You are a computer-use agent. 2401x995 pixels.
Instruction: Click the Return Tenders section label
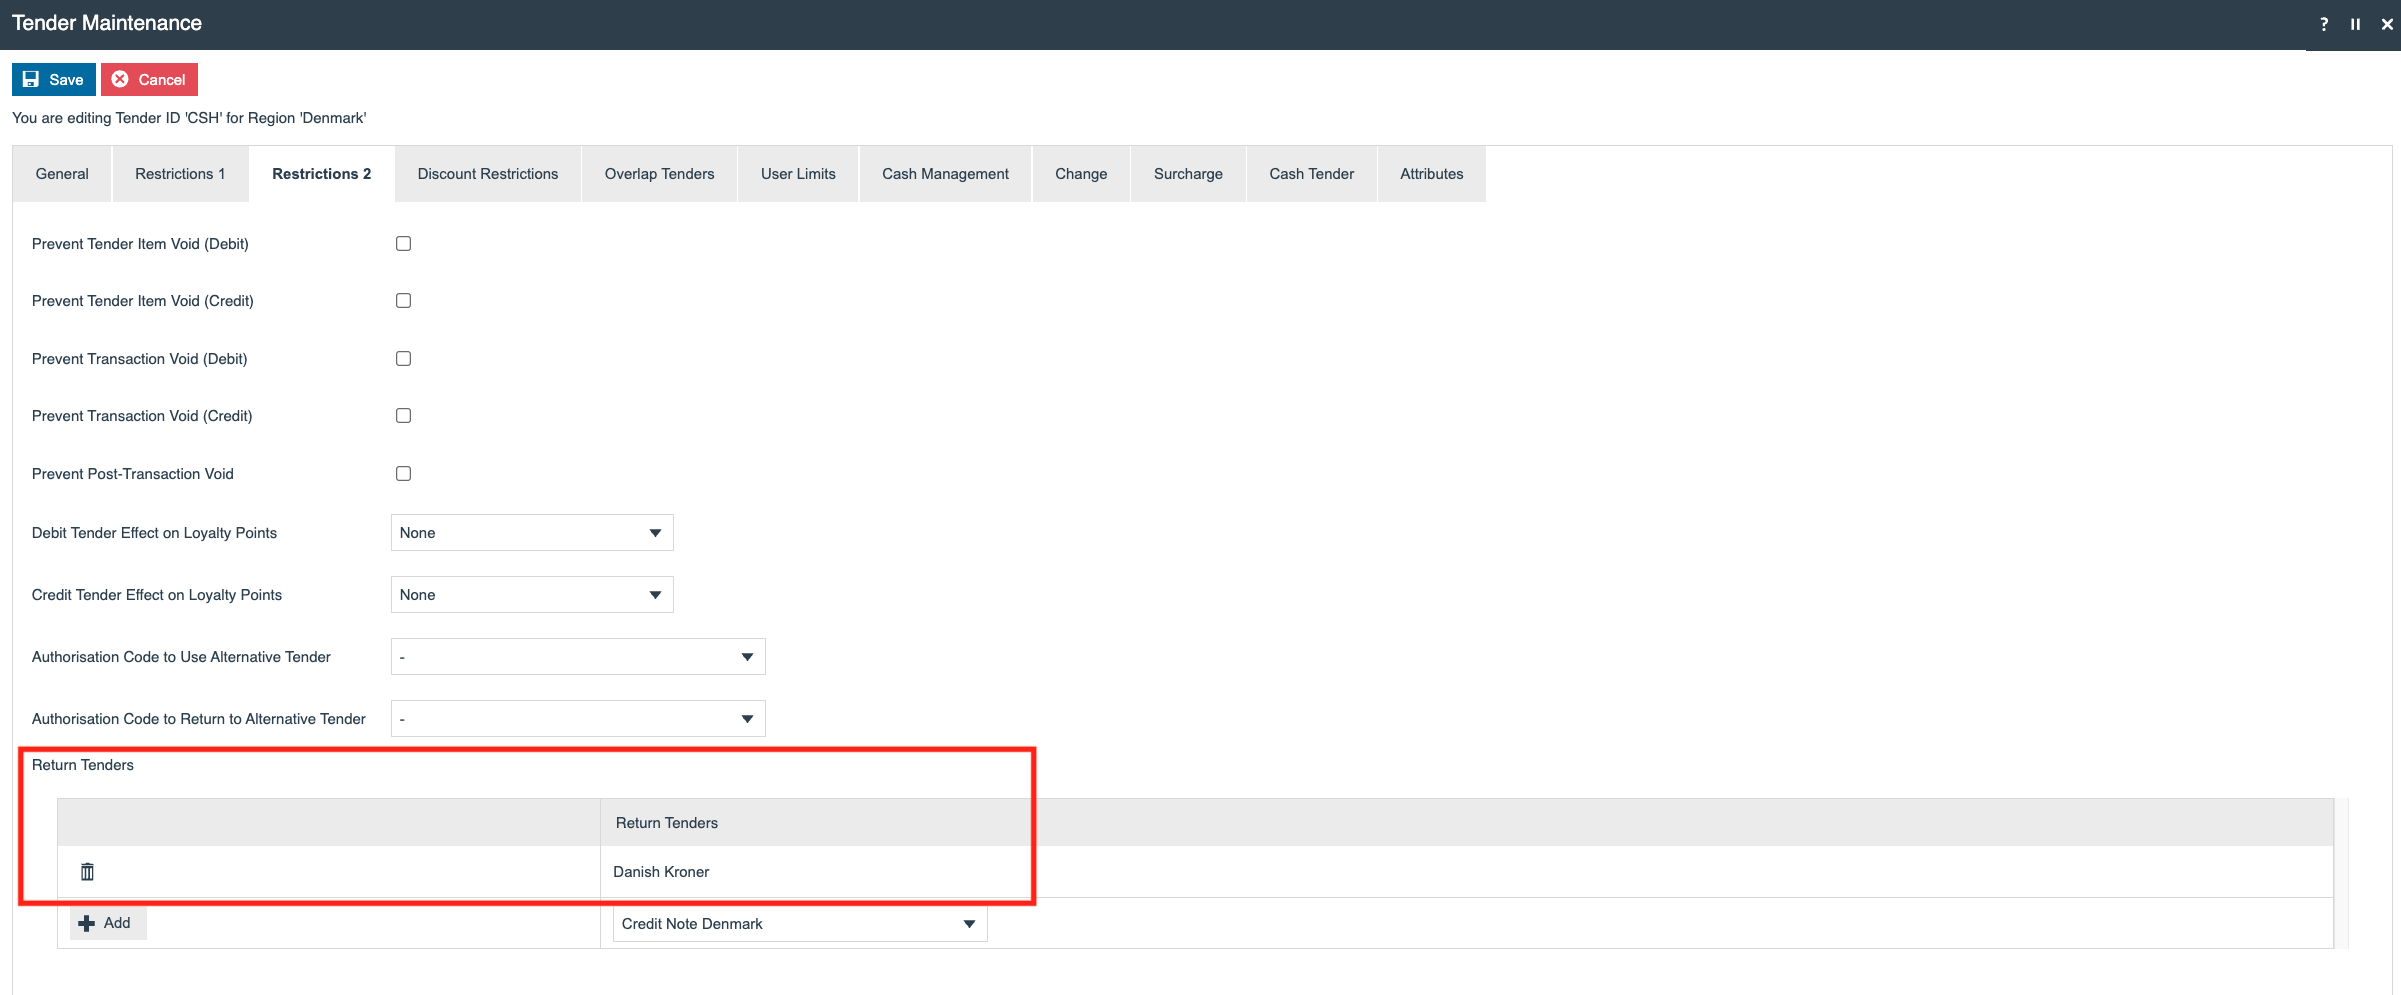tap(83, 765)
